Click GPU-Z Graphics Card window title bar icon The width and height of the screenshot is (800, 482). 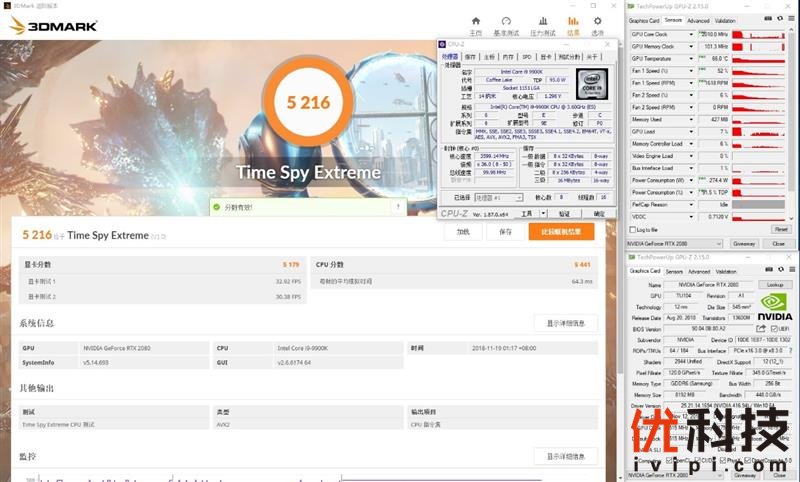pyautogui.click(x=632, y=257)
